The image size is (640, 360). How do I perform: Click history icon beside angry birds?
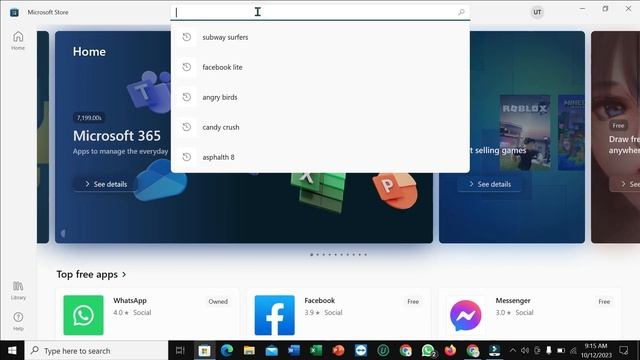pos(187,97)
